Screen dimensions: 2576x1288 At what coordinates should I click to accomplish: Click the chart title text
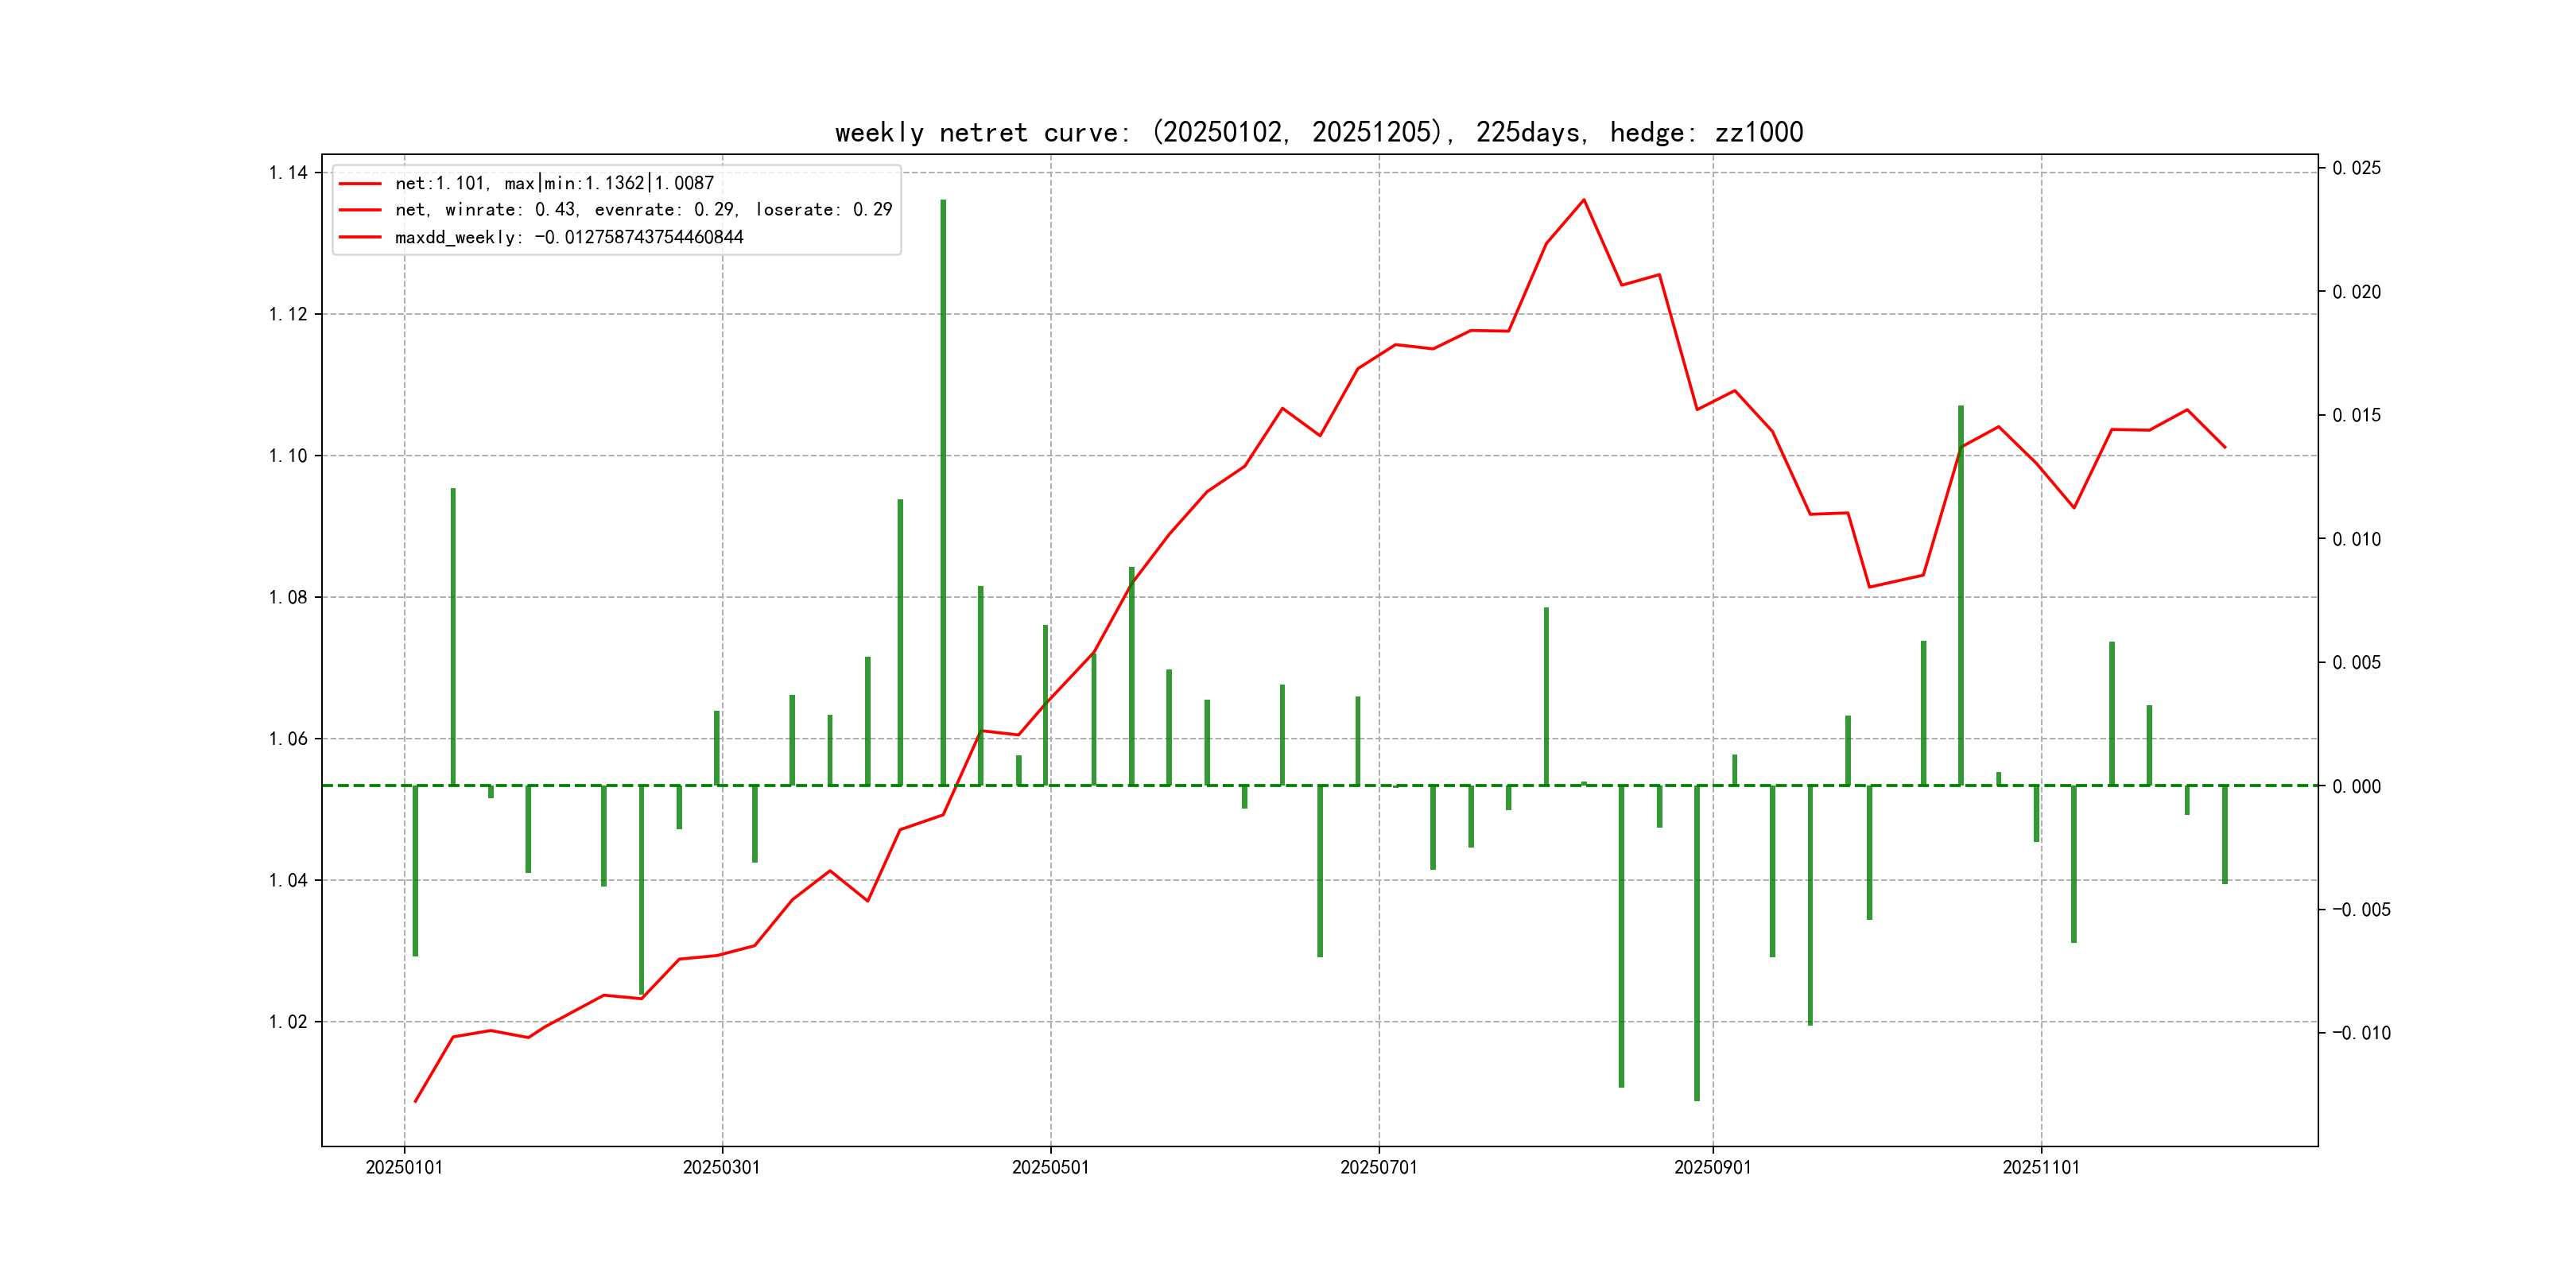pyautogui.click(x=1318, y=132)
